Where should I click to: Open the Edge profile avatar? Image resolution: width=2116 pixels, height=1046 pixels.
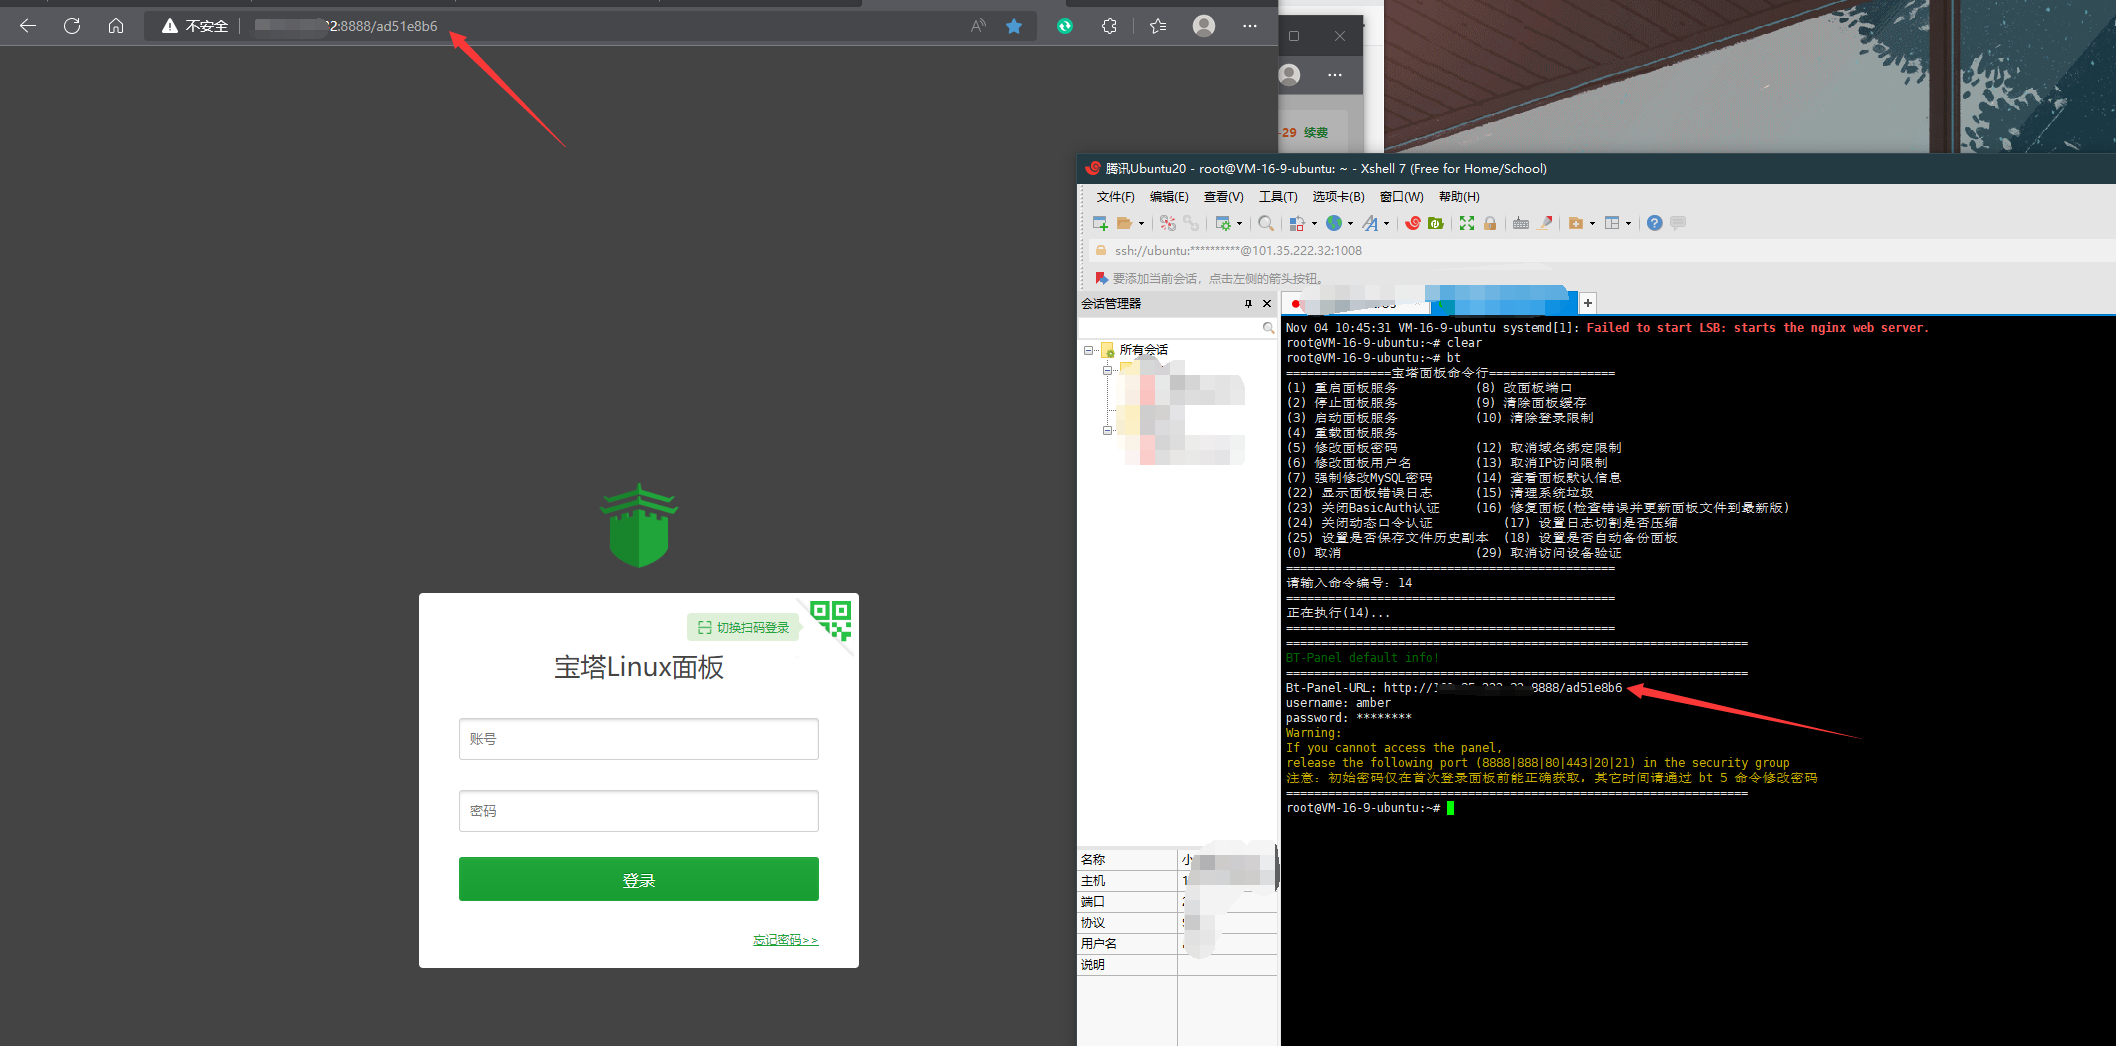(1204, 26)
